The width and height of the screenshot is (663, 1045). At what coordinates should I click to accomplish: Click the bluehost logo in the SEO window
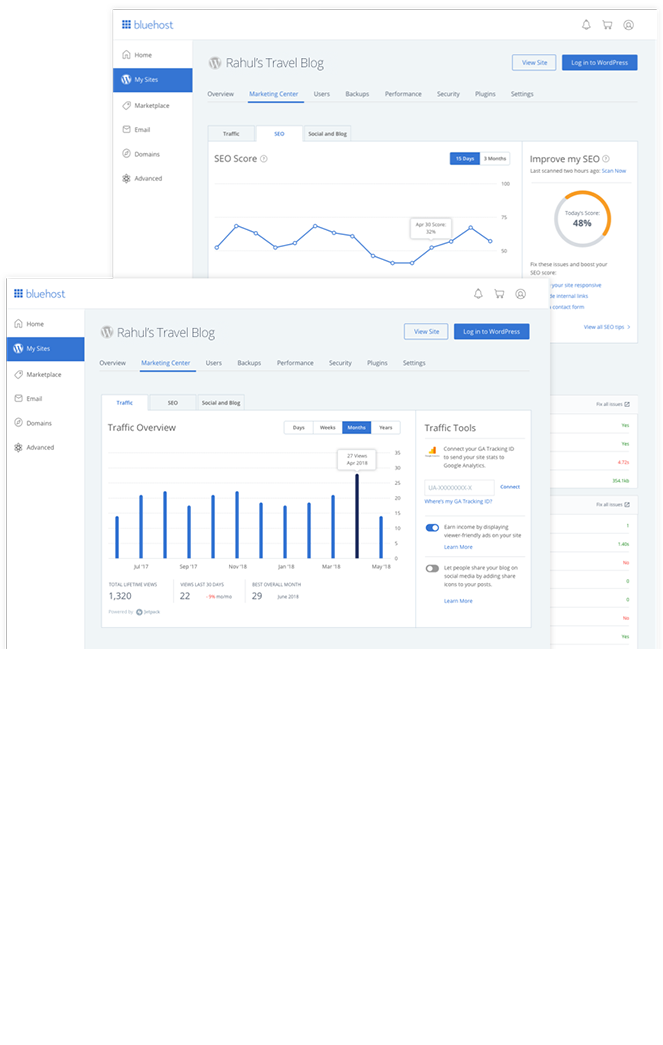(x=147, y=25)
